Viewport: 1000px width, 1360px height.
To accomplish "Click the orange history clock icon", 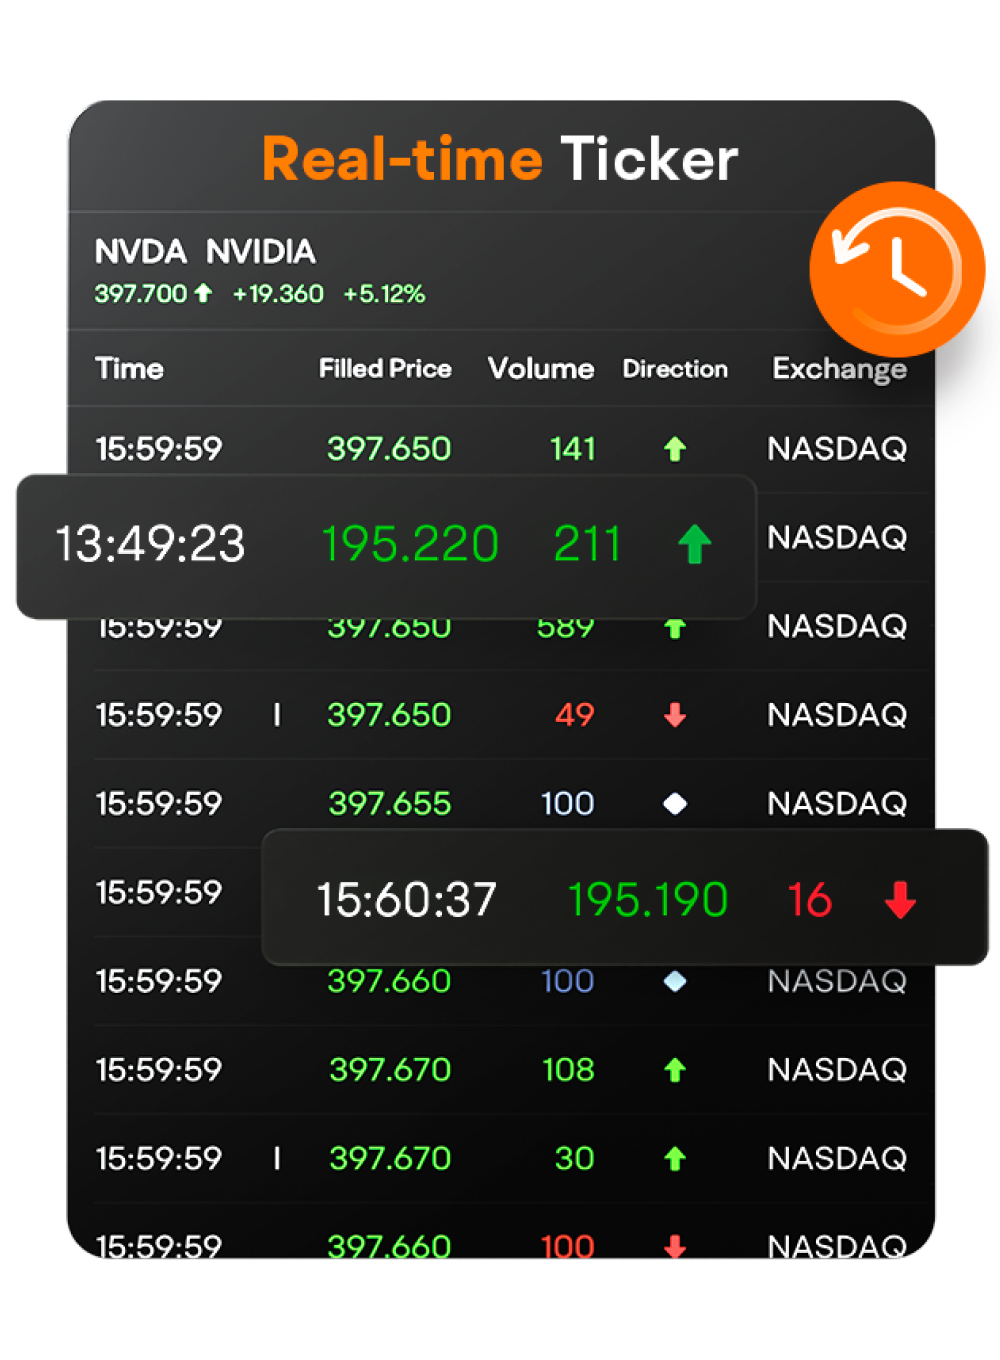I will click(x=897, y=268).
